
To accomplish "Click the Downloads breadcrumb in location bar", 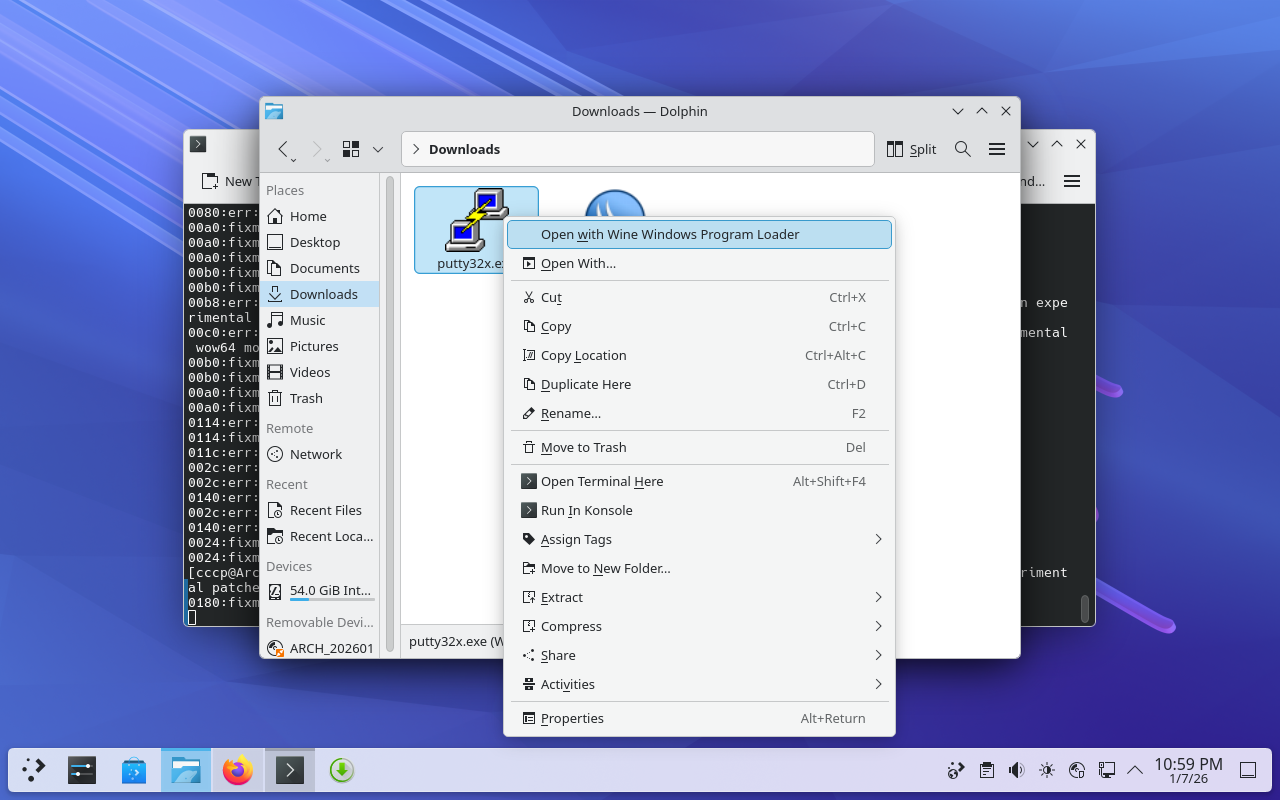I will click(x=464, y=149).
